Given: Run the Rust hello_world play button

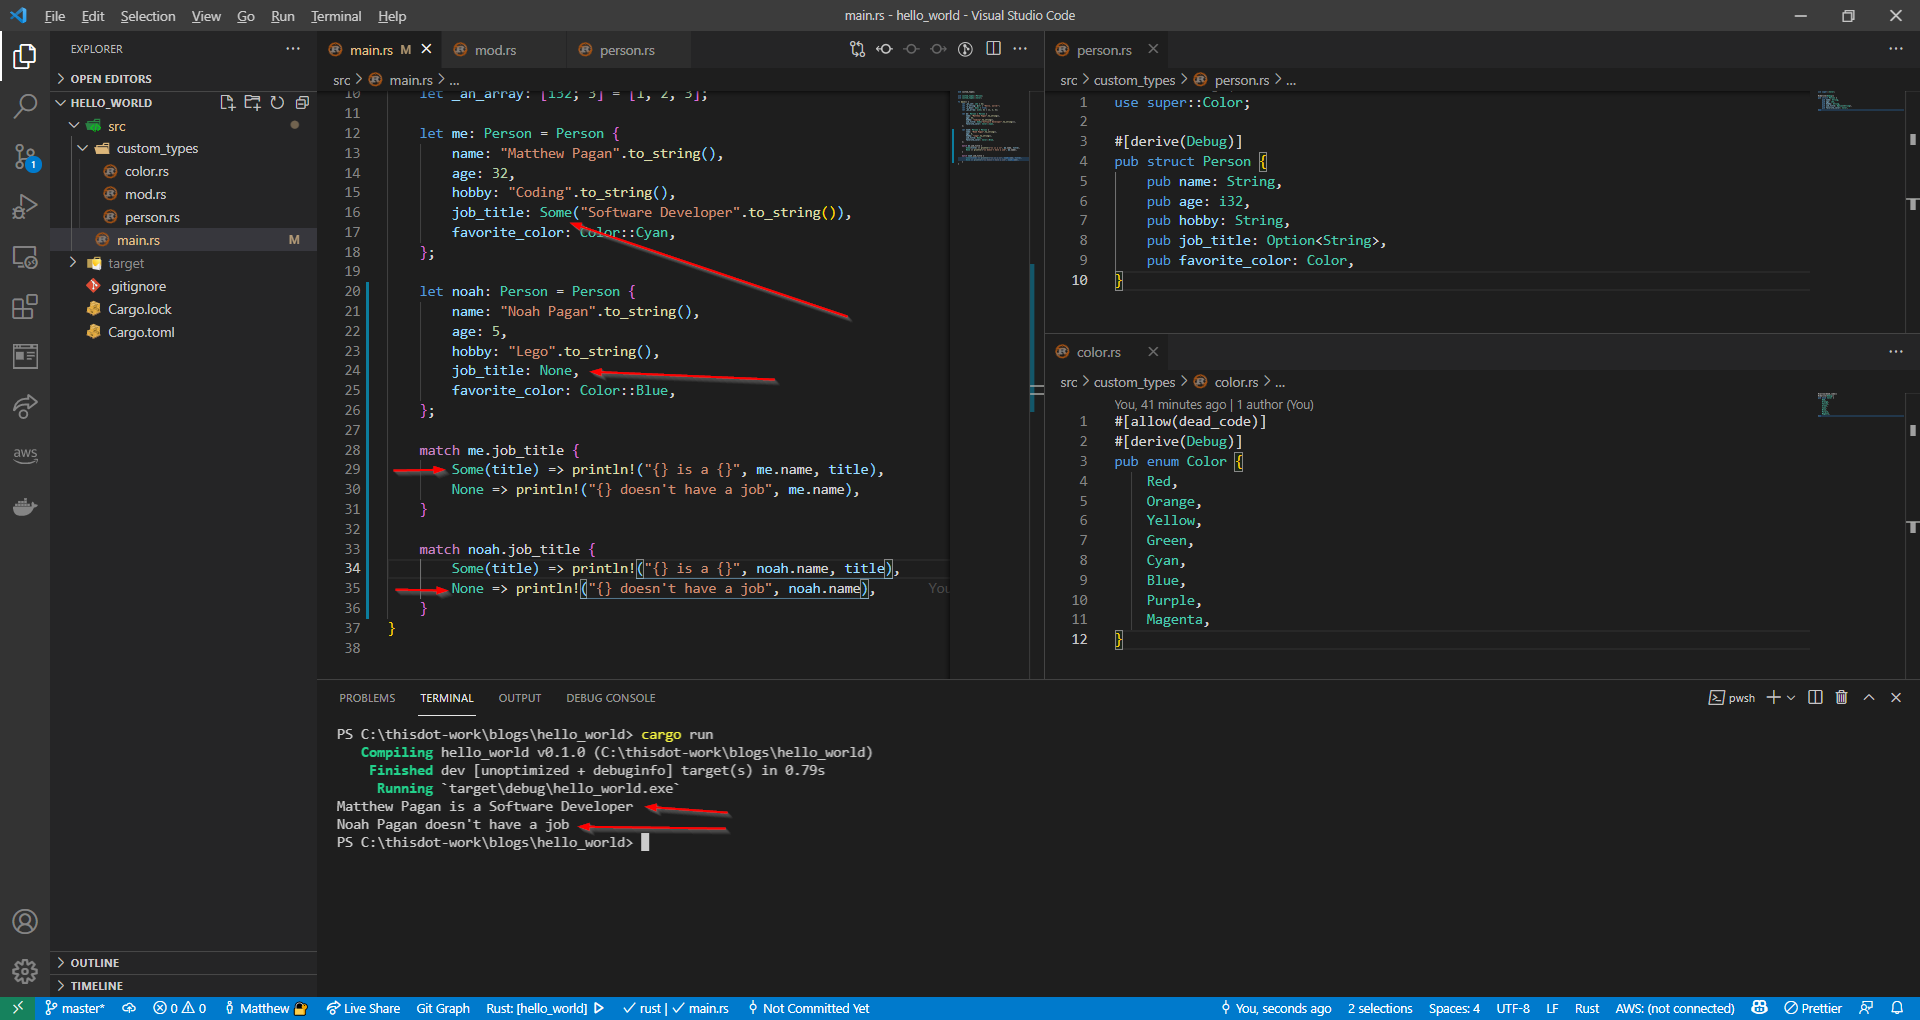Looking at the screenshot, I should (599, 1008).
